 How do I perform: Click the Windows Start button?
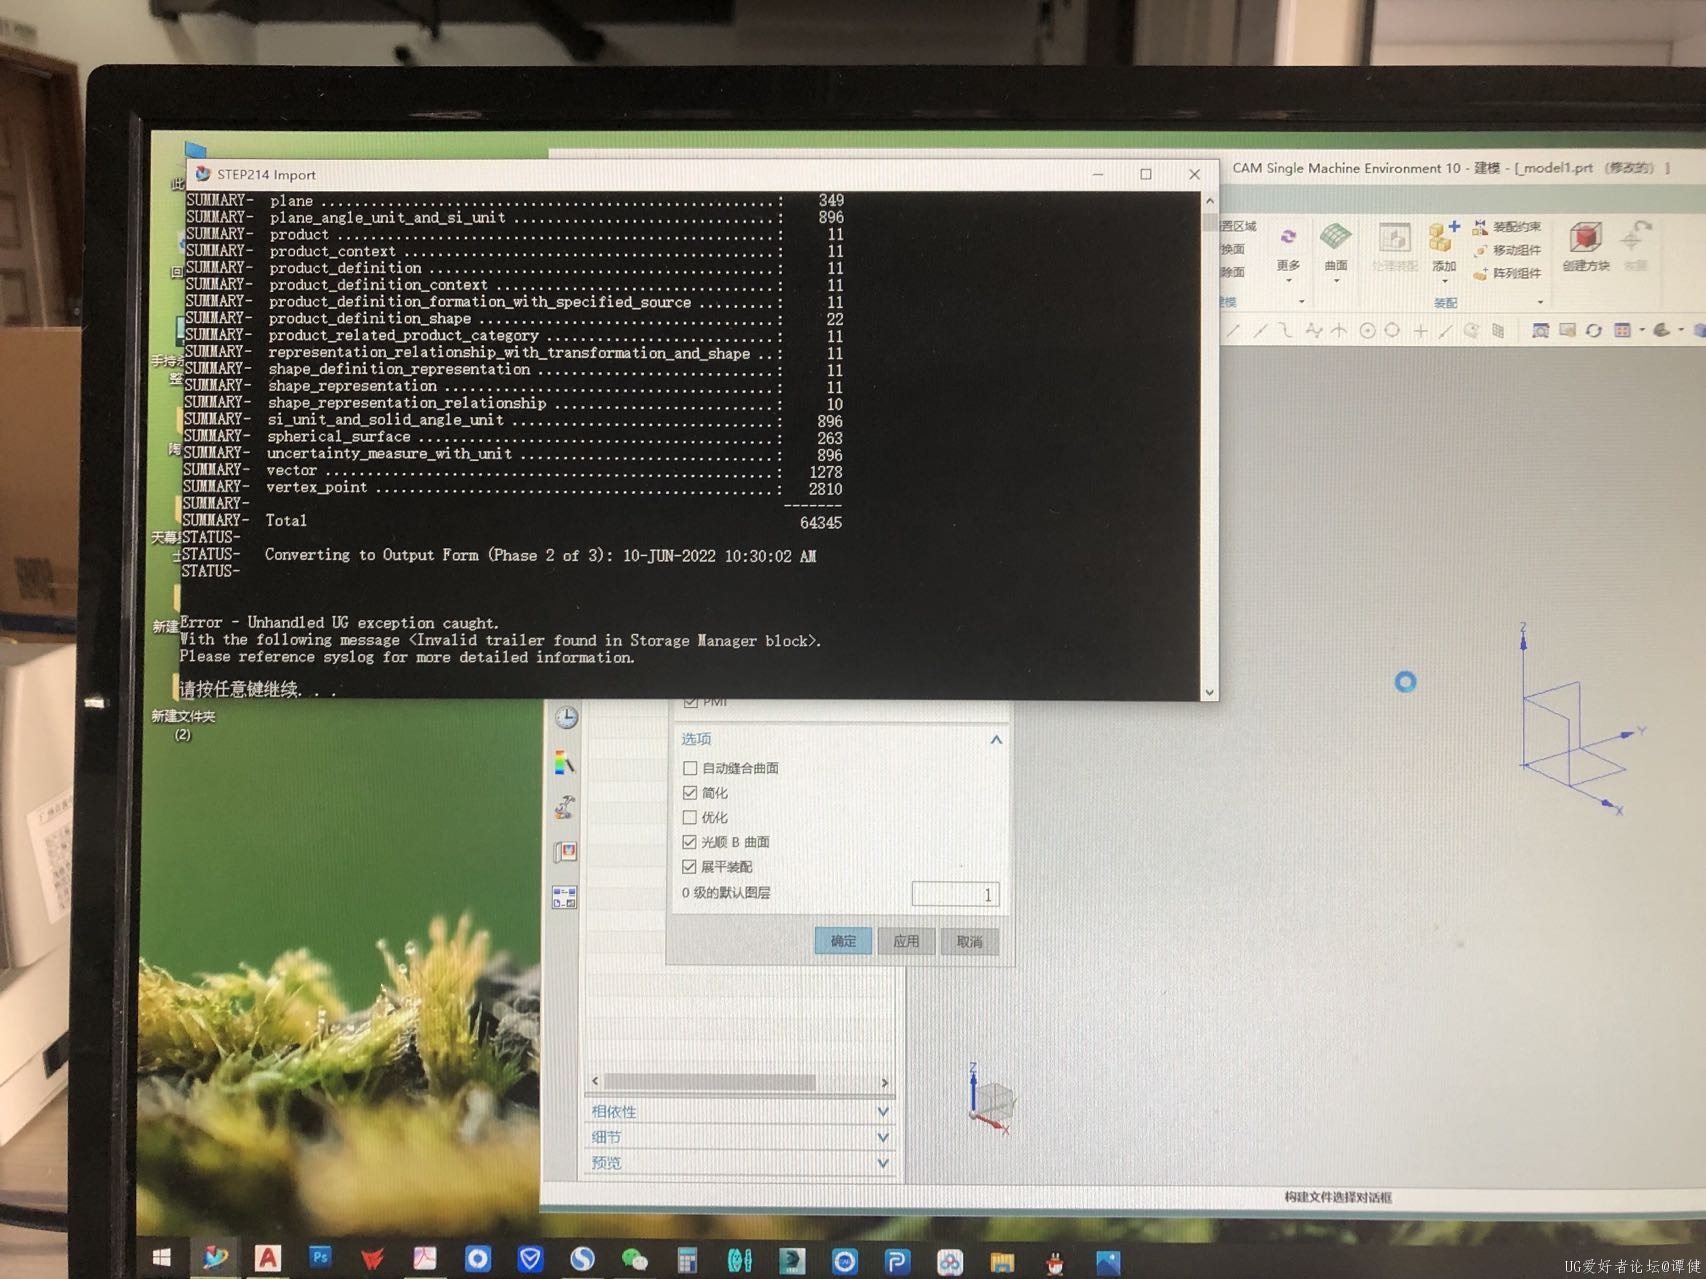tap(162, 1257)
